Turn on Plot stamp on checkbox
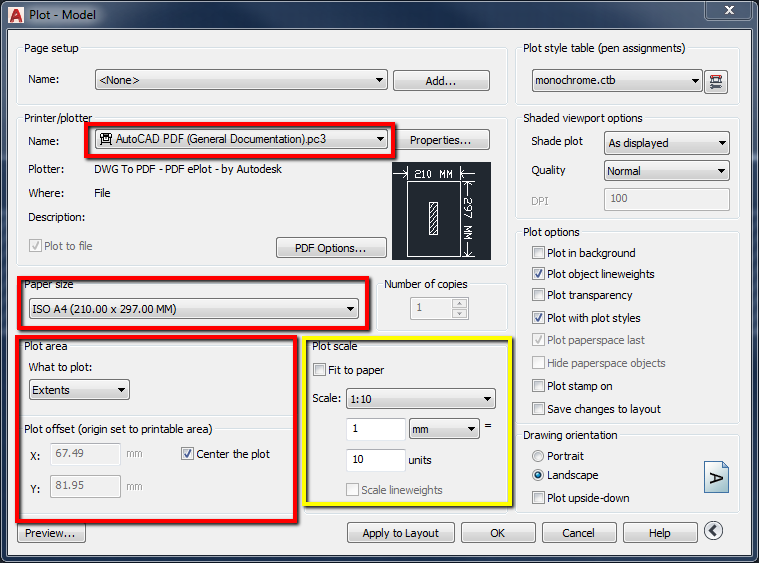759x563 pixels. click(x=538, y=386)
